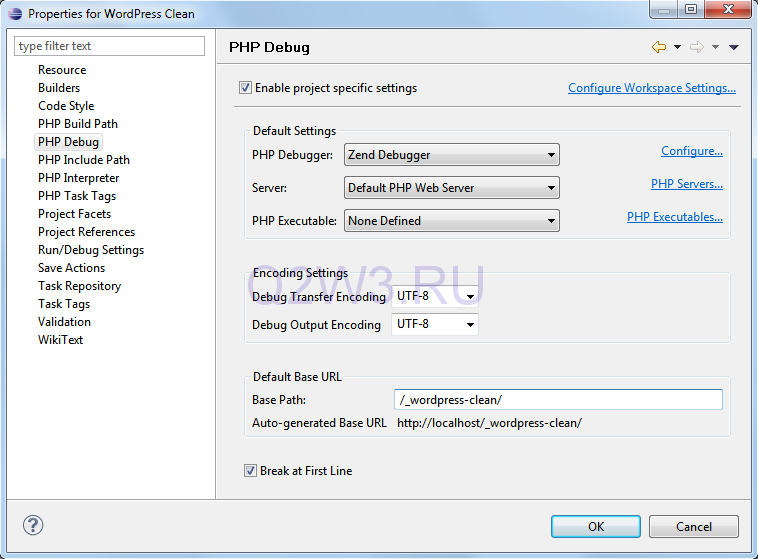
Task: Open the forward history dropdown arrow
Action: tap(715, 47)
